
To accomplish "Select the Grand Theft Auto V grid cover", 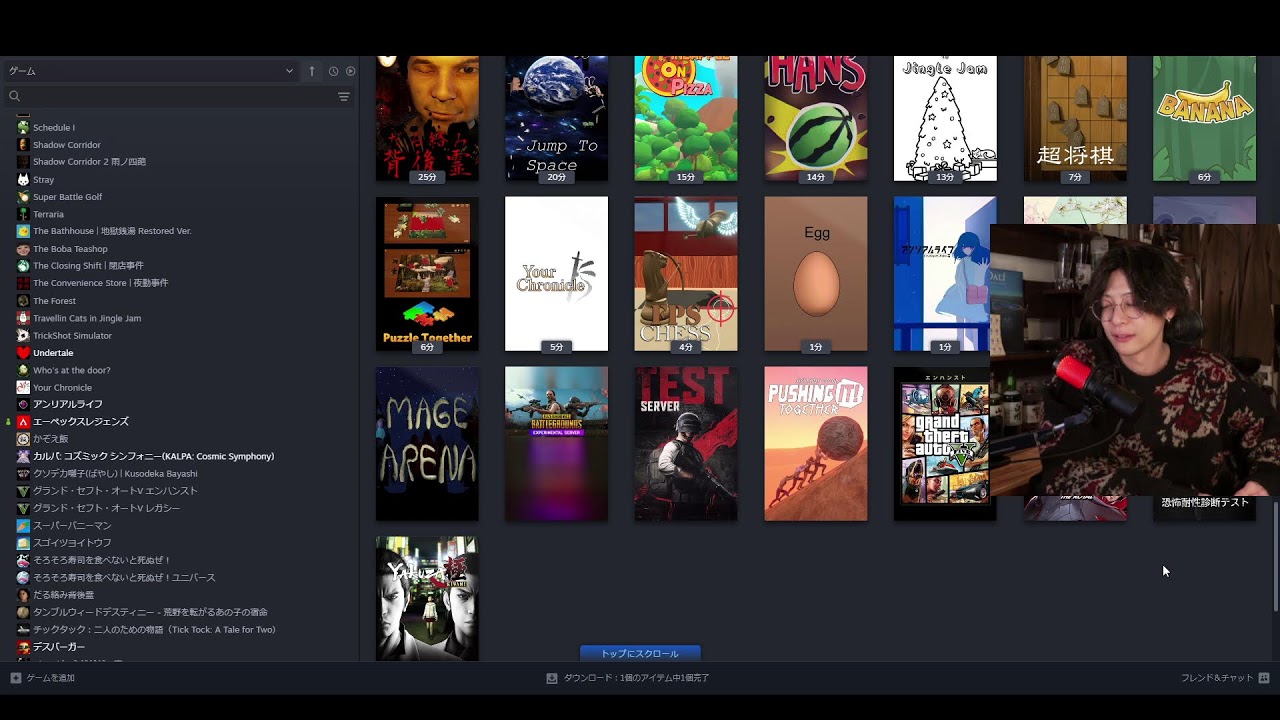I will (942, 444).
